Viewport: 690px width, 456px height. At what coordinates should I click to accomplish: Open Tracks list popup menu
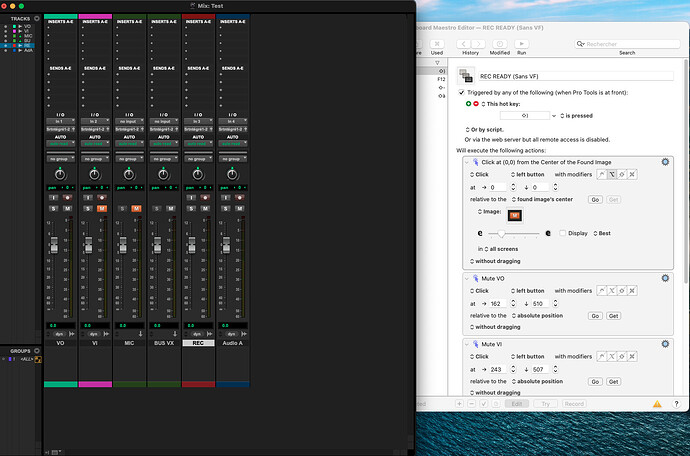(37, 18)
